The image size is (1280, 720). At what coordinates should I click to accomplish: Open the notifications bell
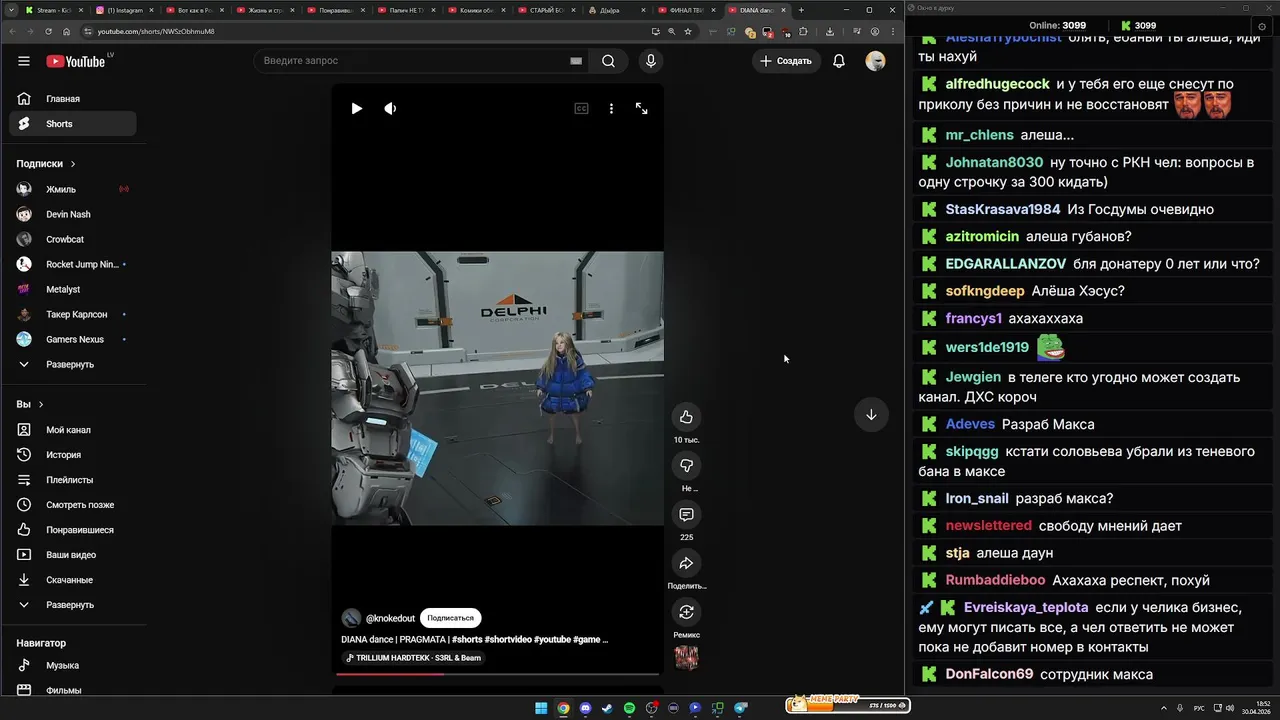tap(839, 61)
